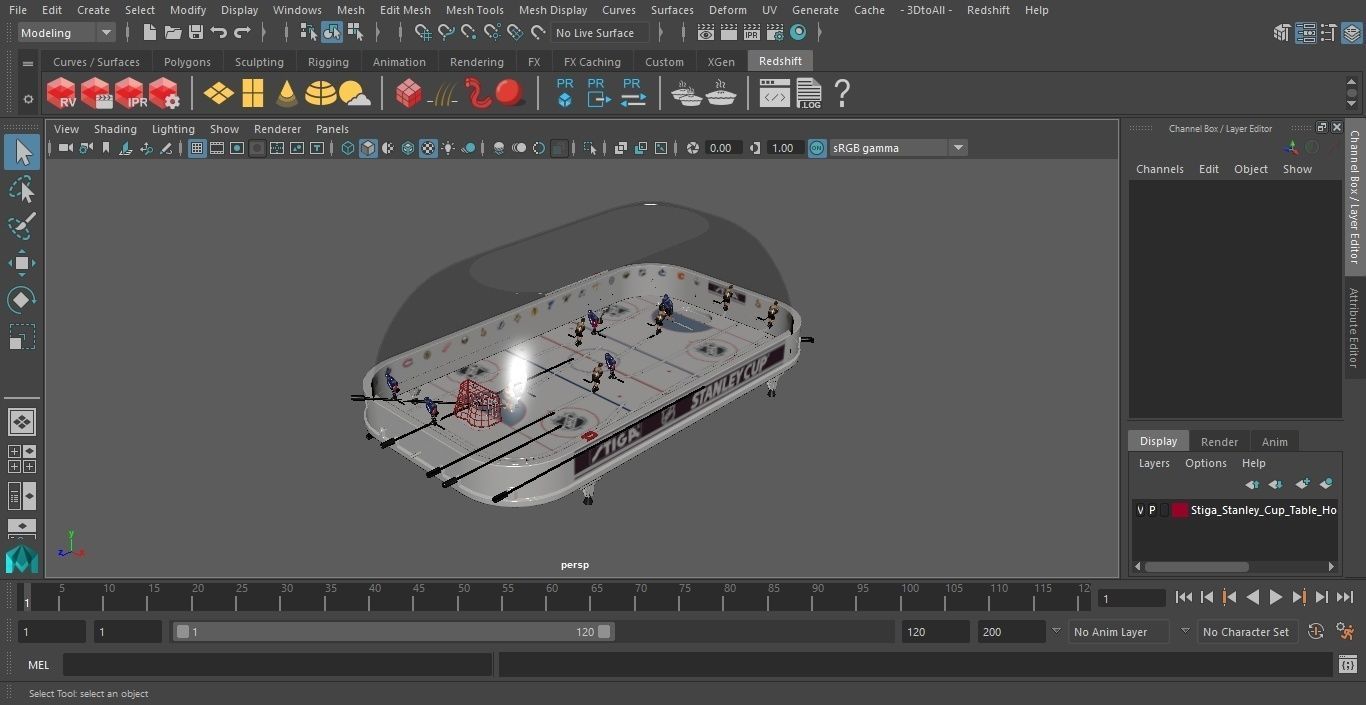The image size is (1366, 705).
Task: Open No Character Set dropdown
Action: (x=1246, y=632)
